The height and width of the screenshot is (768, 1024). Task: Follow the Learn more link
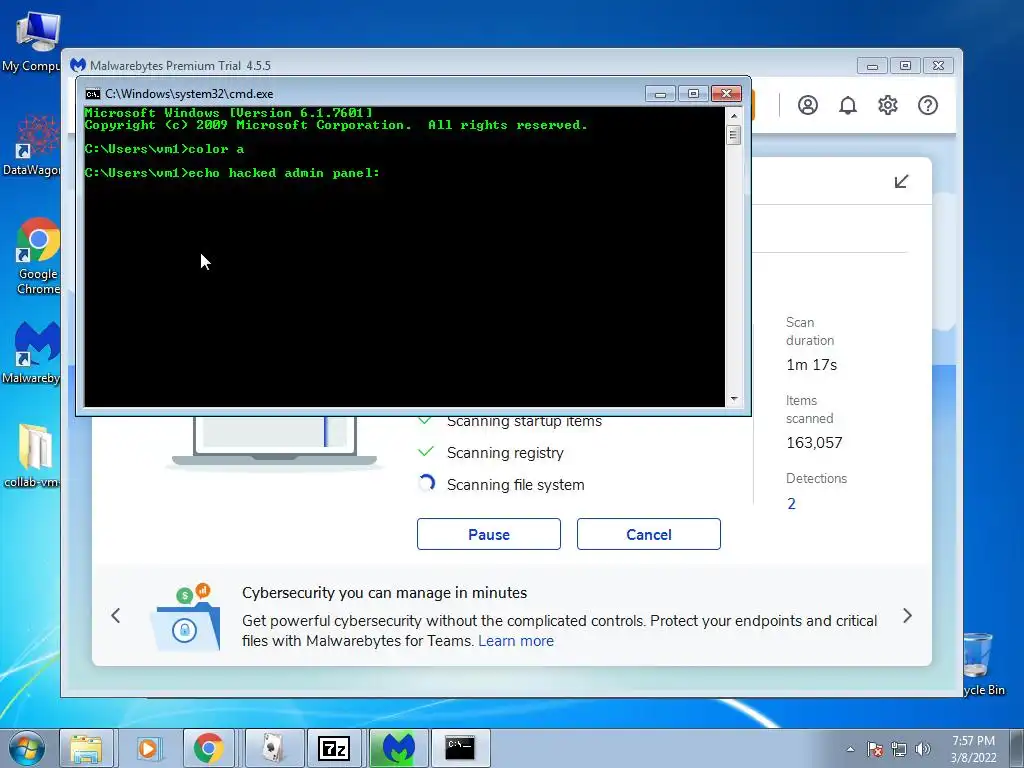click(516, 641)
